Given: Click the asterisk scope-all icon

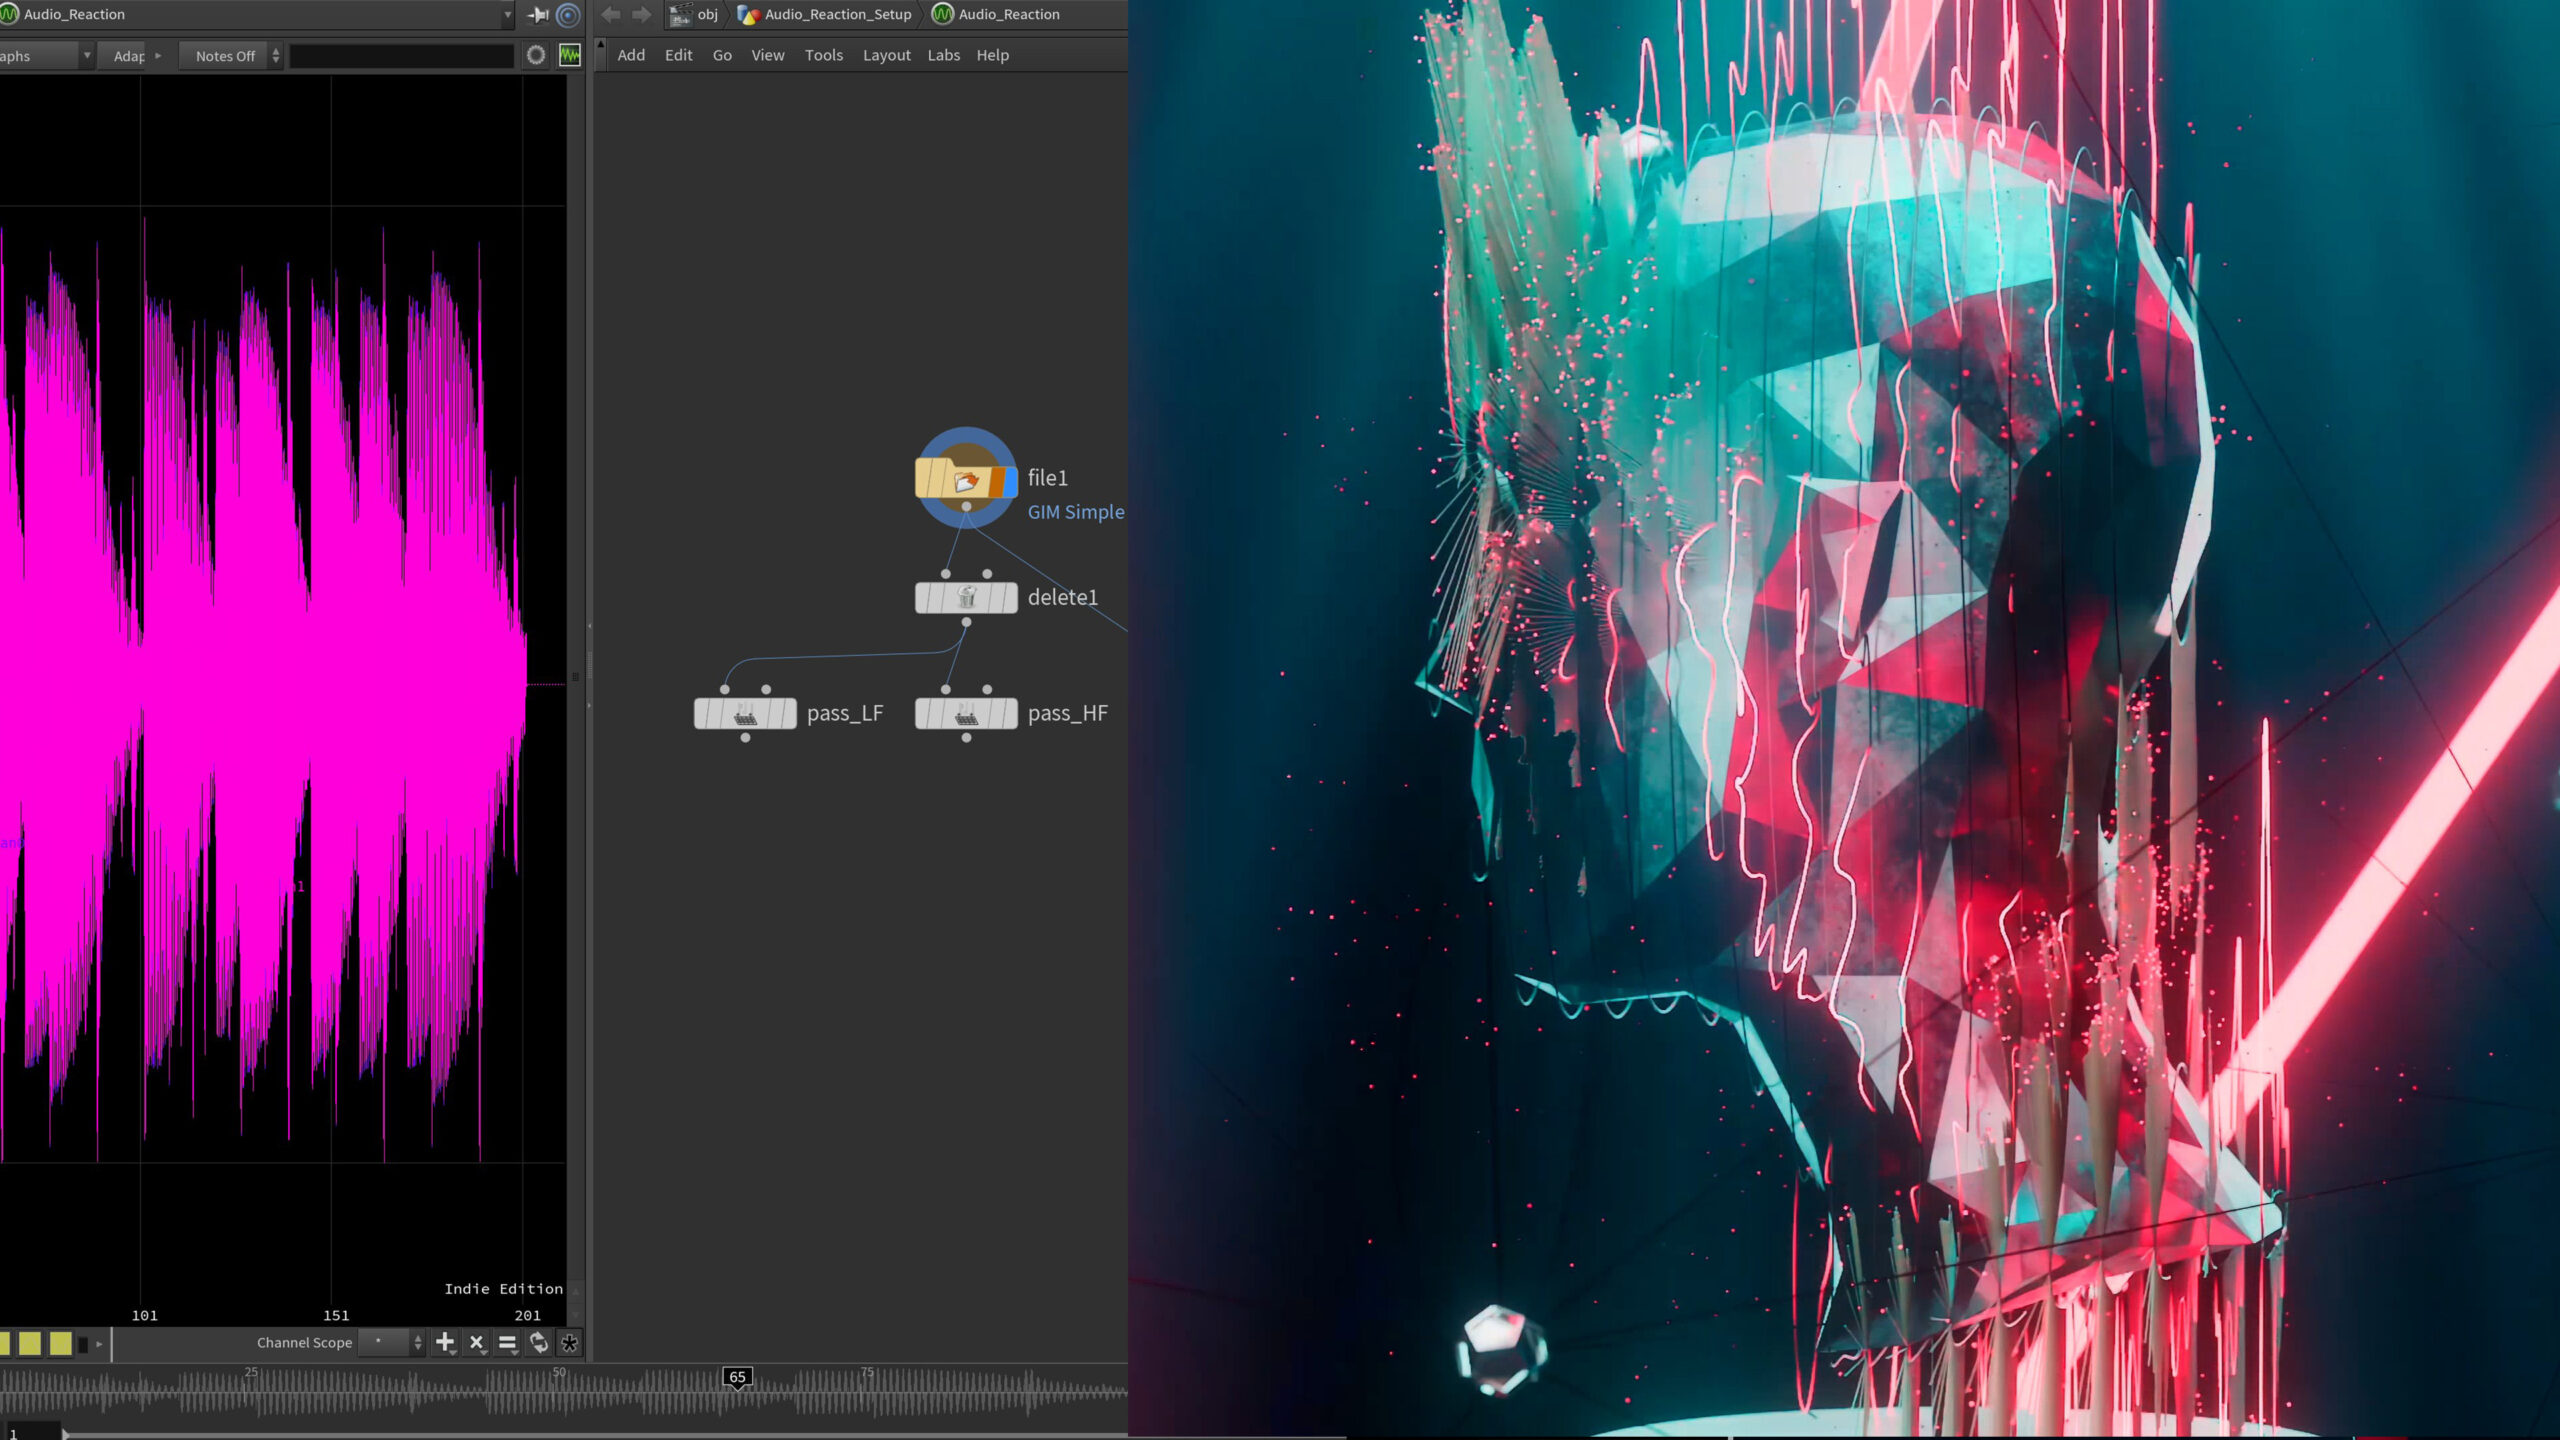Looking at the screenshot, I should [570, 1343].
